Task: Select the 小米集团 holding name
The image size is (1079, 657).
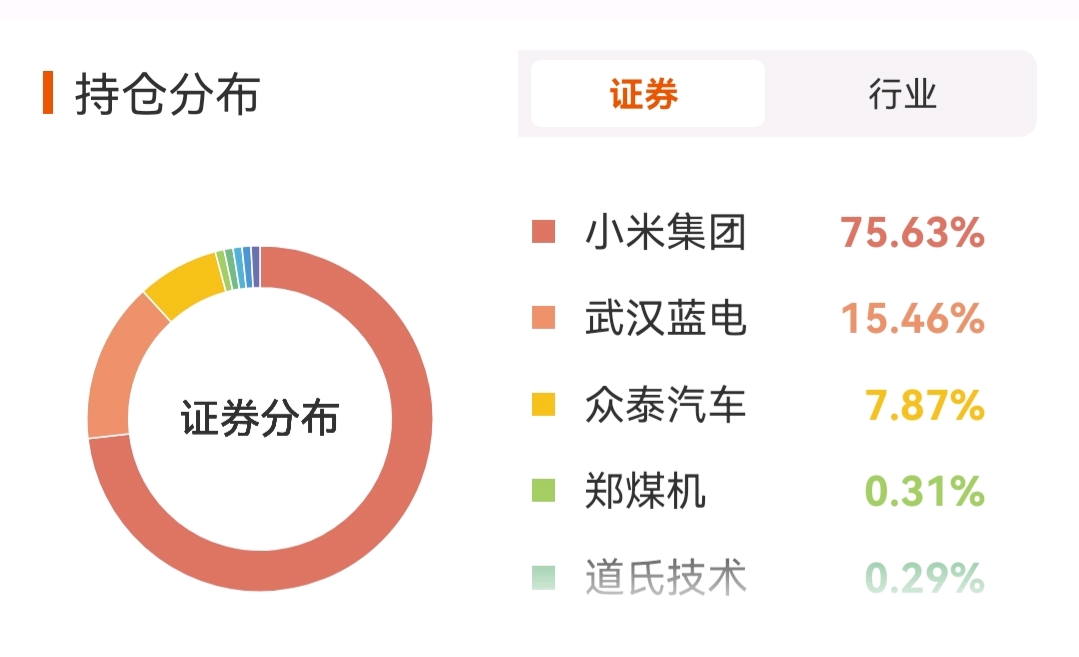Action: point(665,232)
